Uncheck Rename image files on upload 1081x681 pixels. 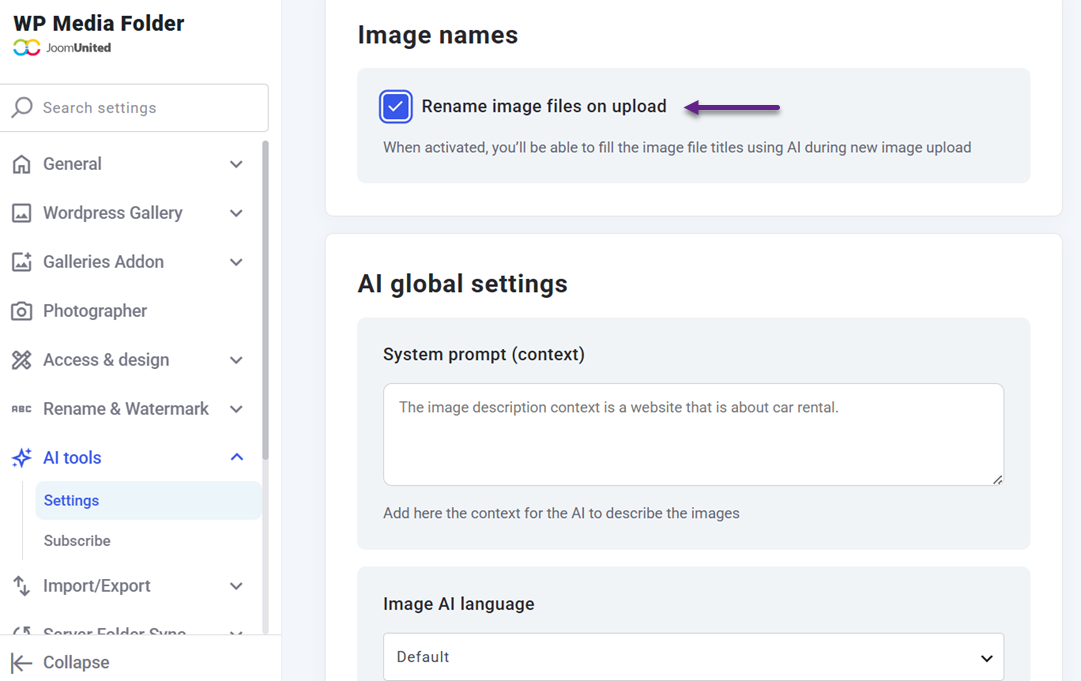click(x=396, y=107)
